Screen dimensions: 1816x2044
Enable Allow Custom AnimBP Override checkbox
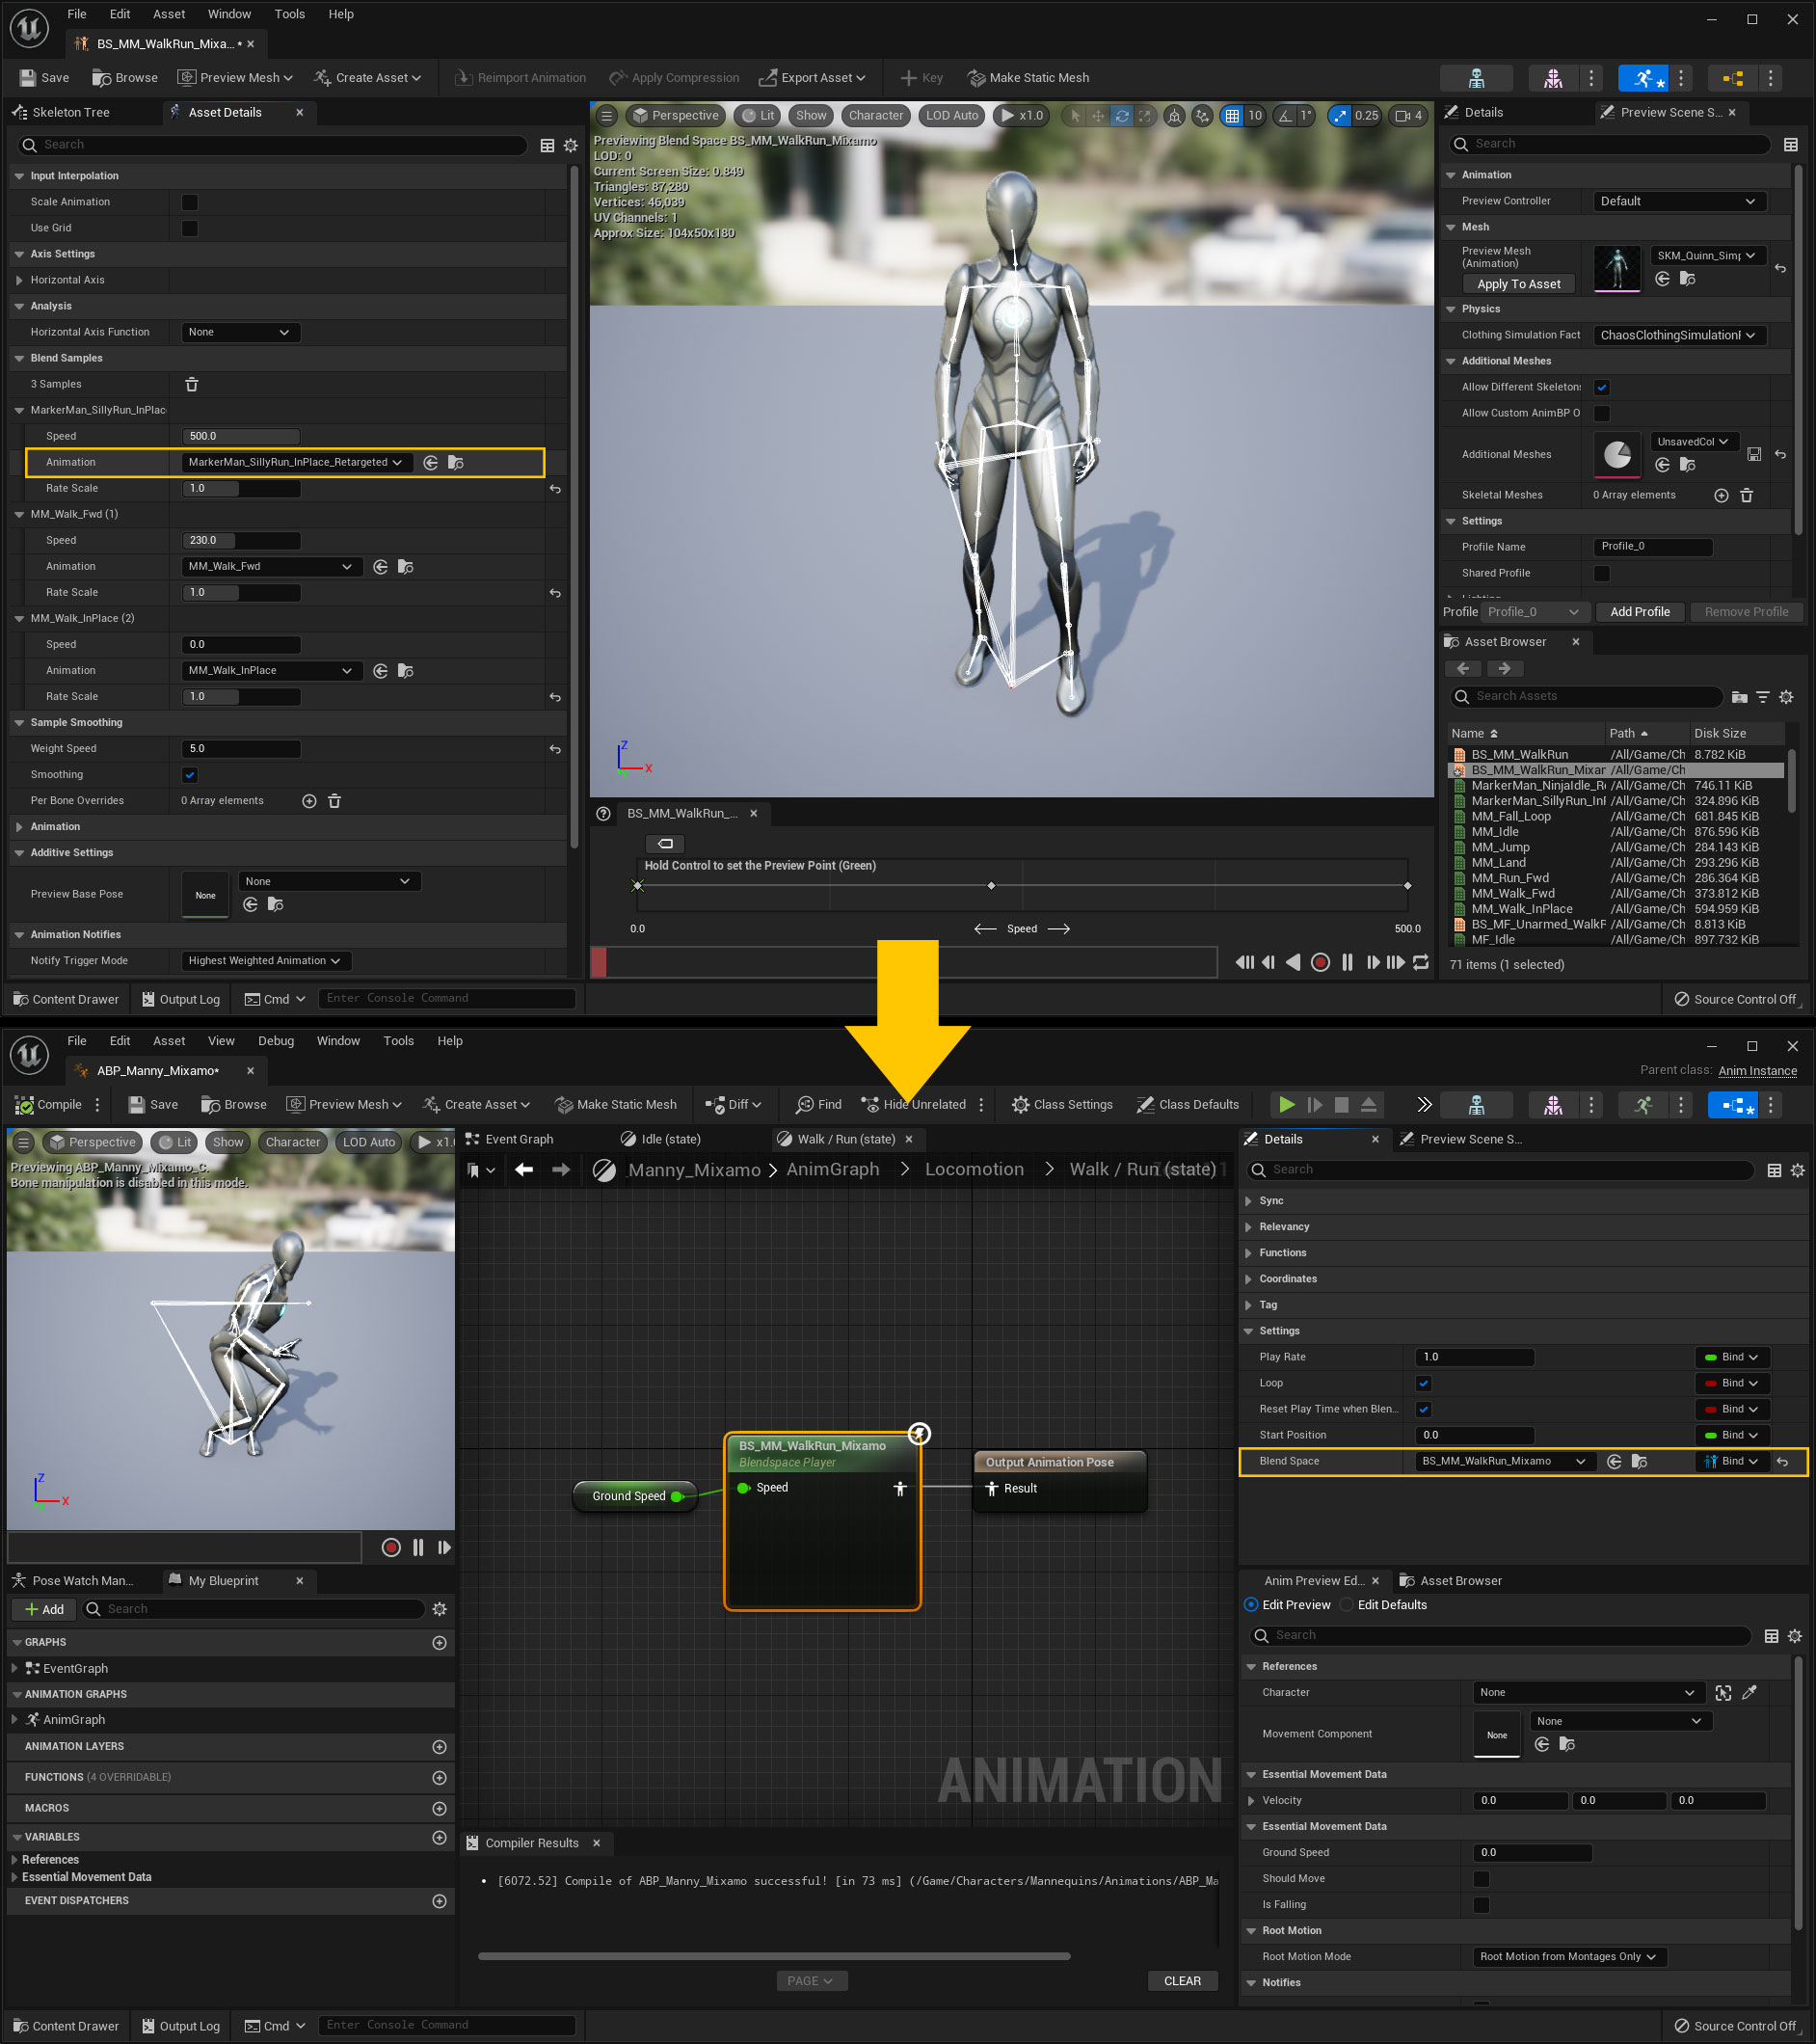[x=1602, y=414]
